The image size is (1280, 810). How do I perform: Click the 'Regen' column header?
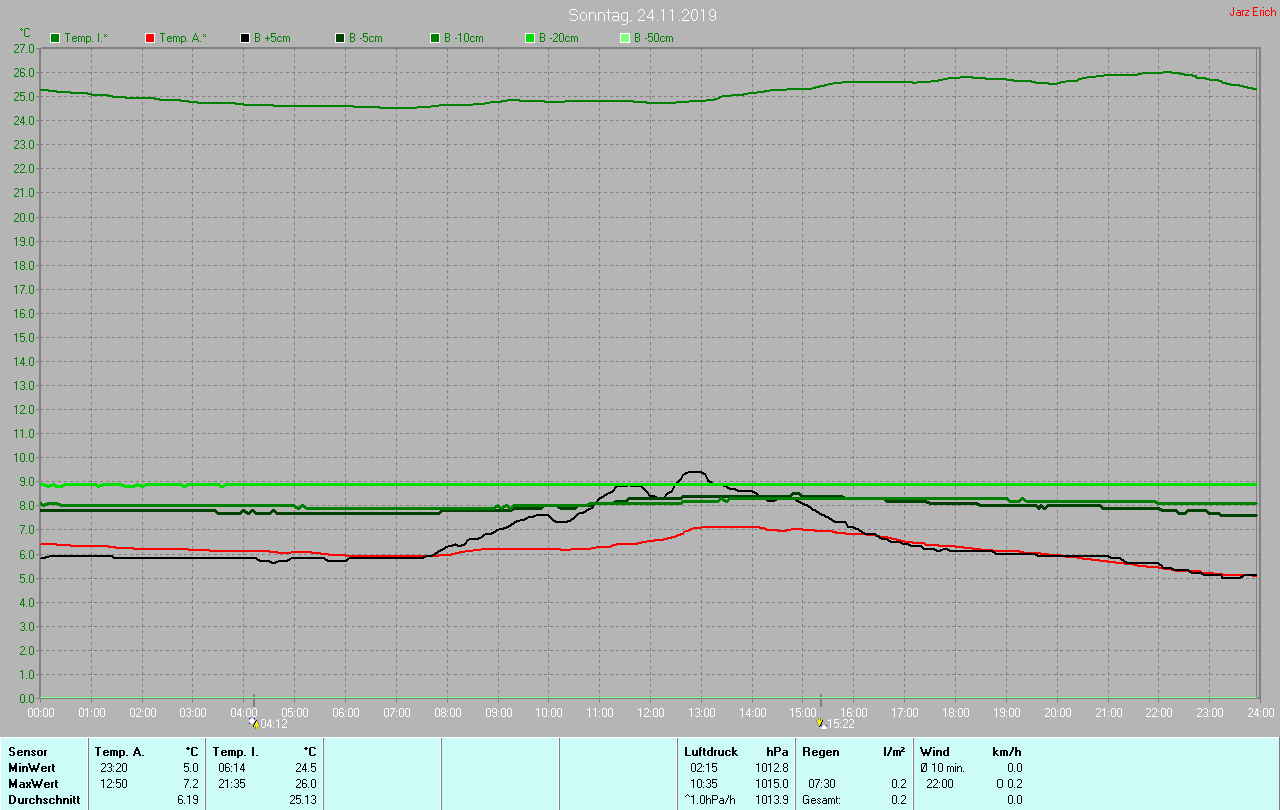tap(820, 751)
